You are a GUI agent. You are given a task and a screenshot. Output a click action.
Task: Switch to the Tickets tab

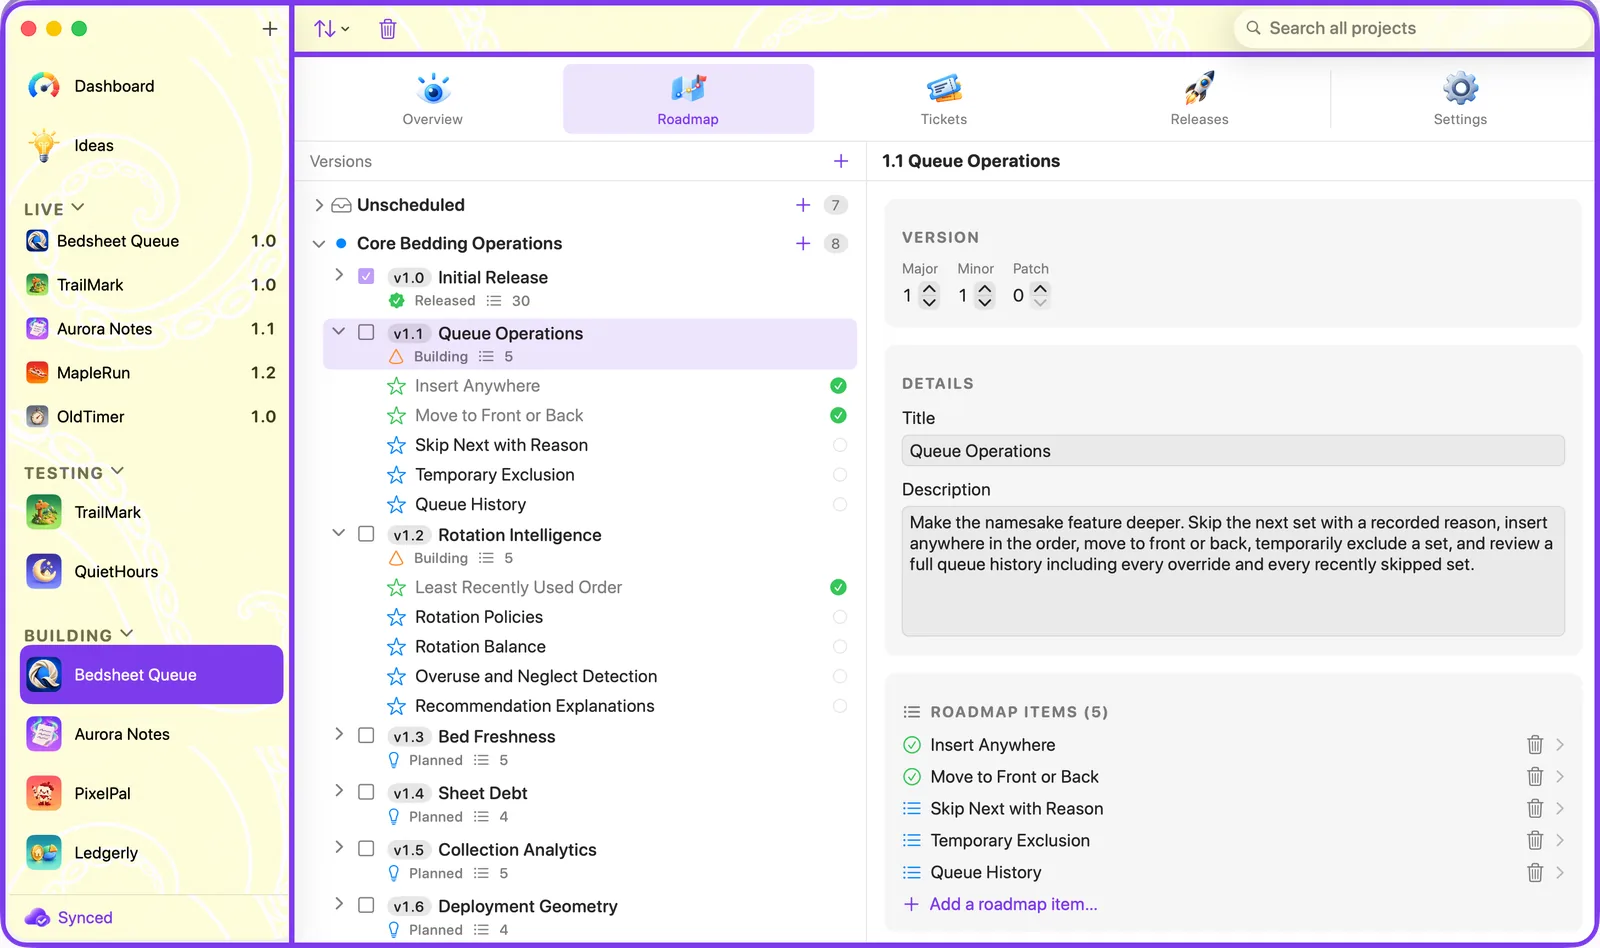click(944, 99)
